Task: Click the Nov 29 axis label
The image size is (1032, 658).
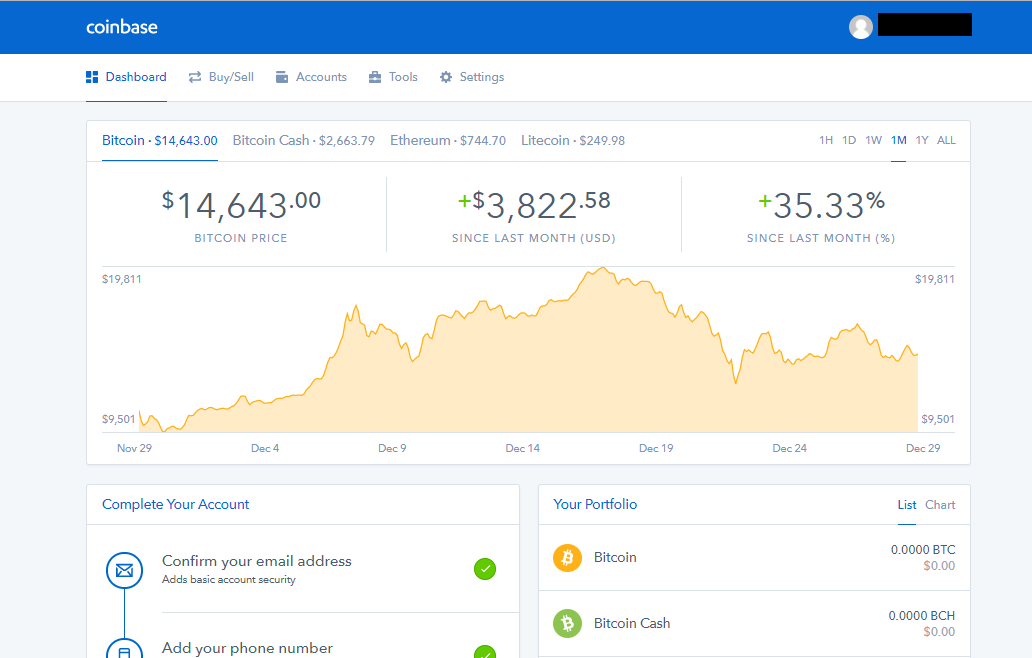Action: (x=134, y=448)
